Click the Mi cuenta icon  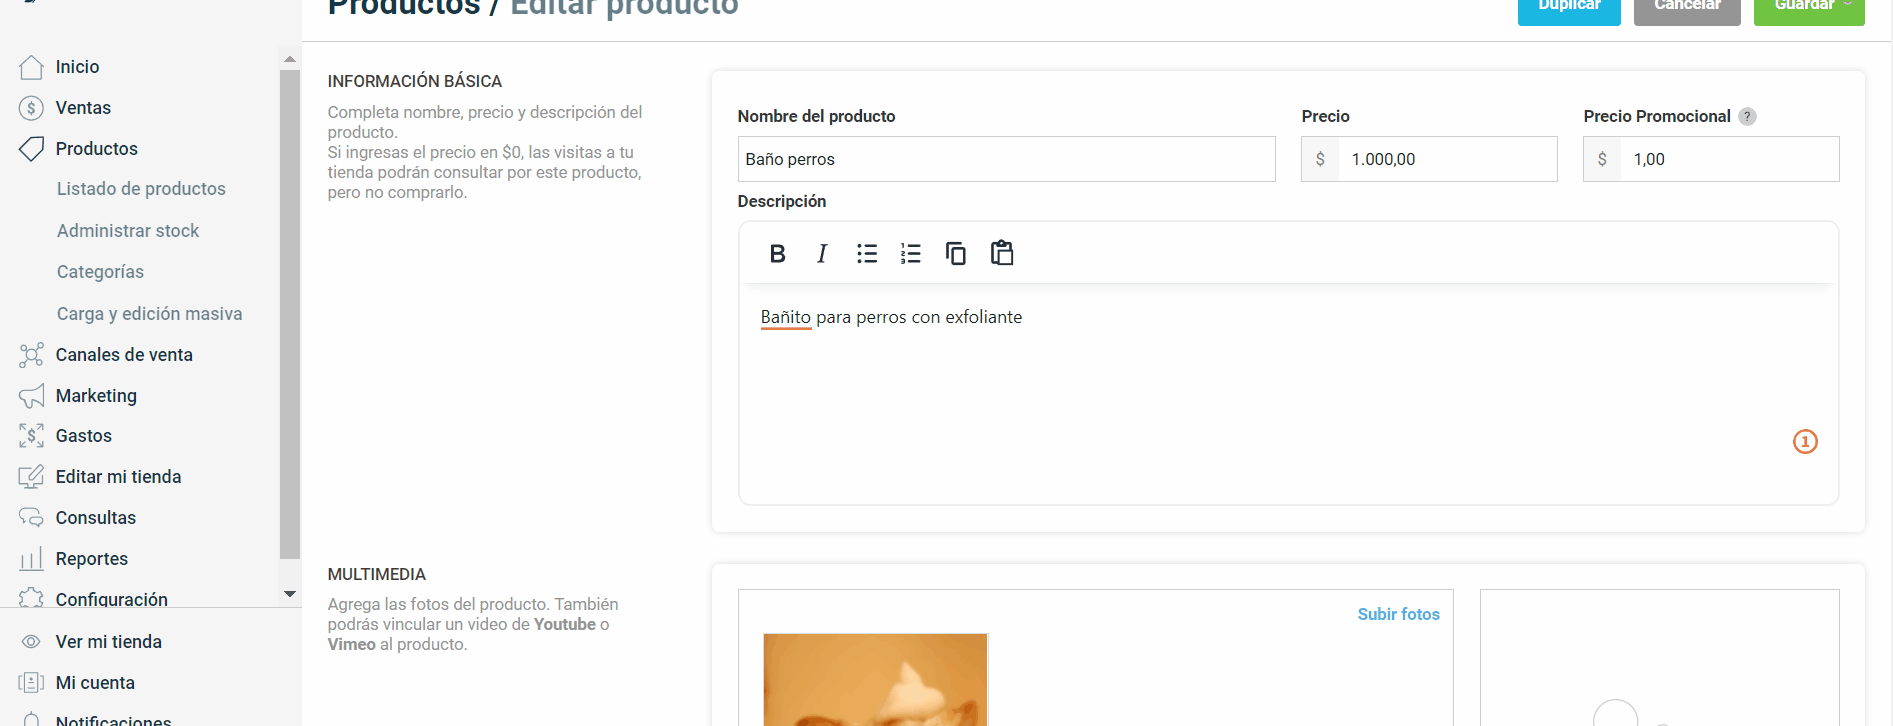click(31, 683)
